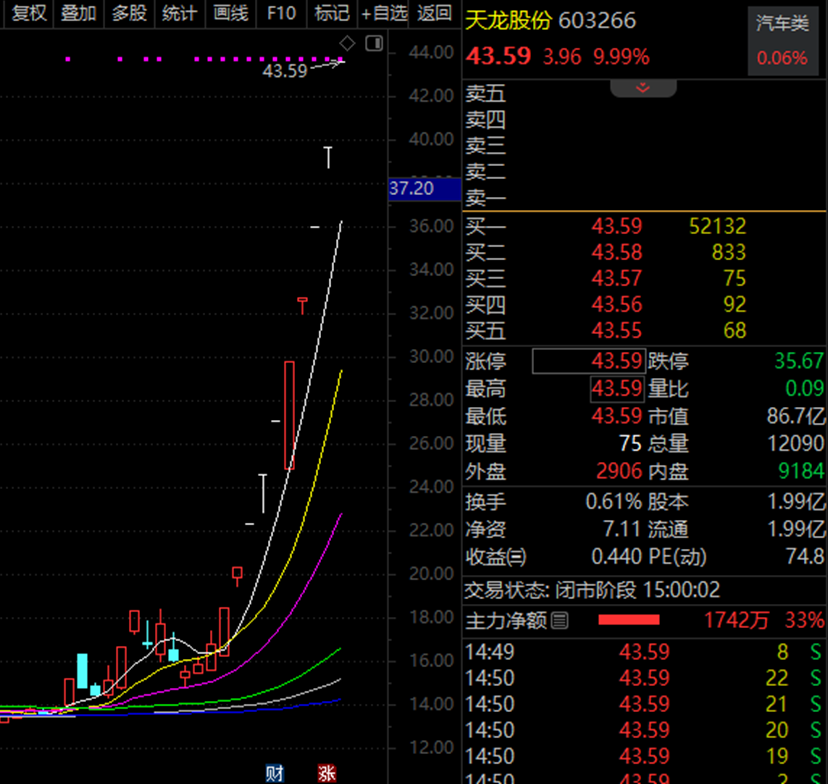Activate the 画线 drawing tool

(x=230, y=13)
